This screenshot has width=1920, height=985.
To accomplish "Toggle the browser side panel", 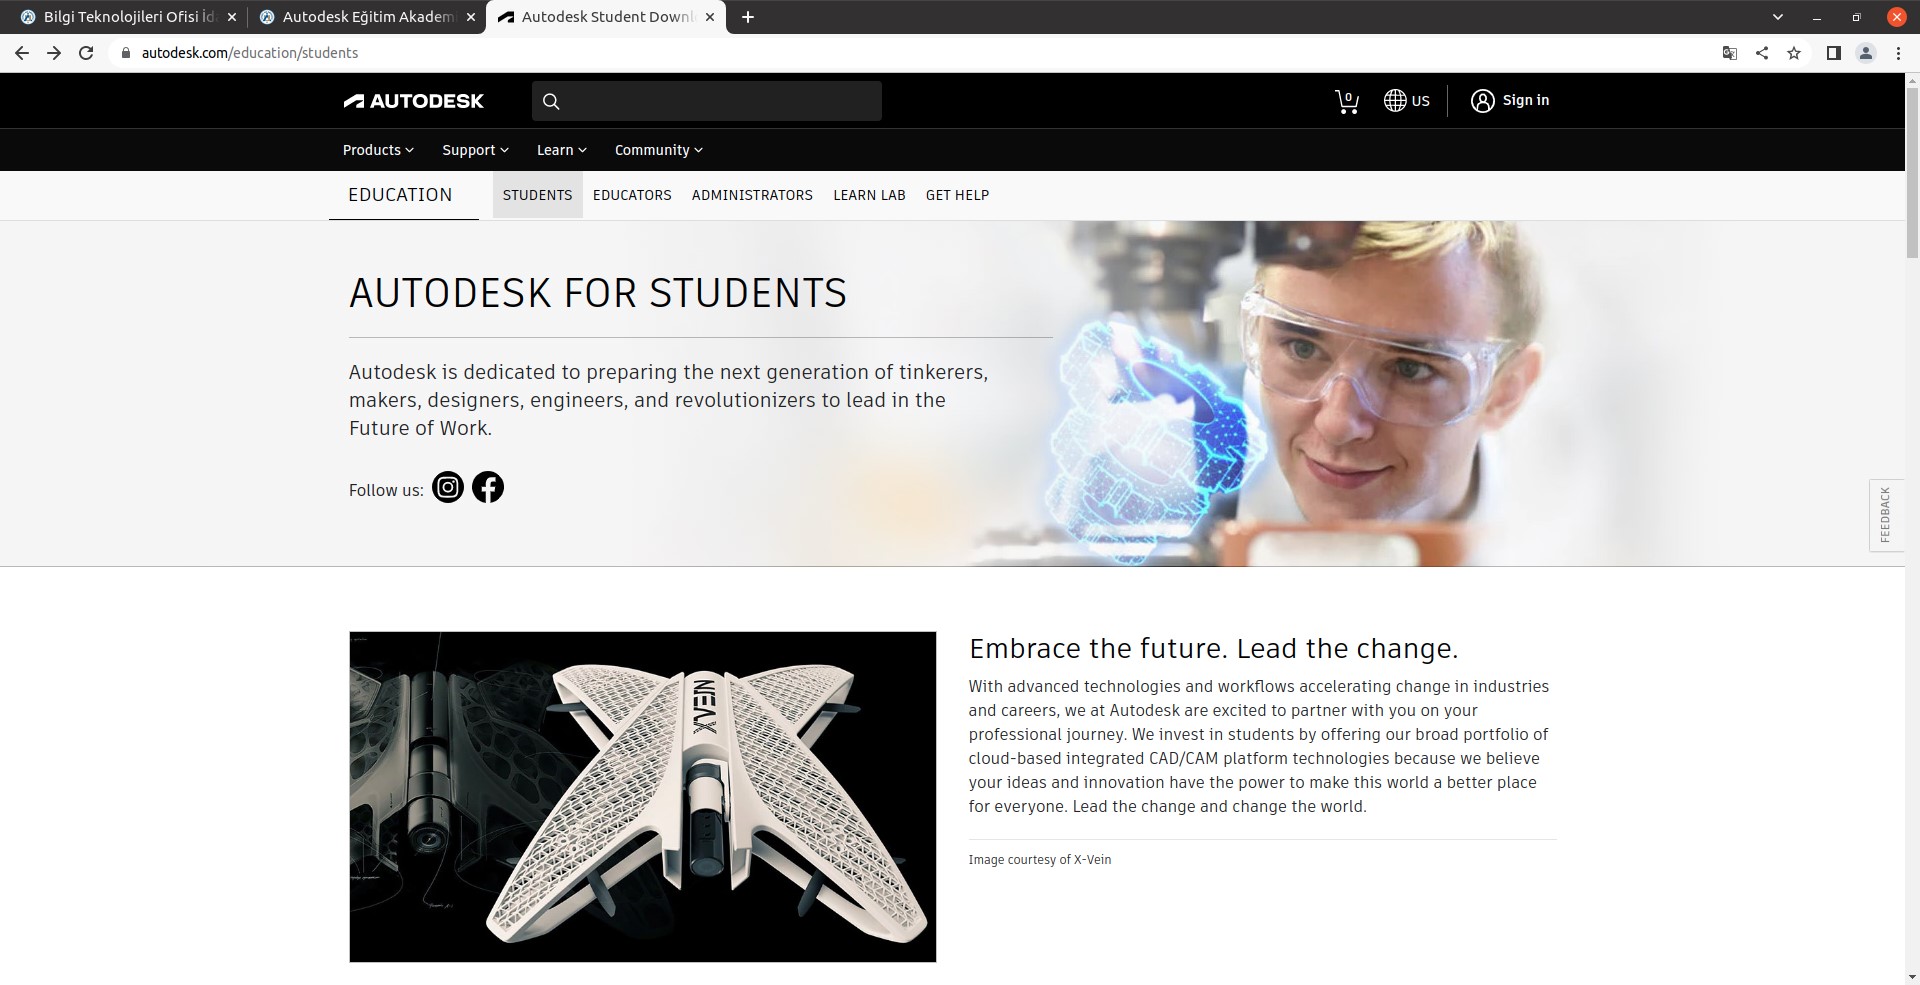I will click(x=1833, y=53).
